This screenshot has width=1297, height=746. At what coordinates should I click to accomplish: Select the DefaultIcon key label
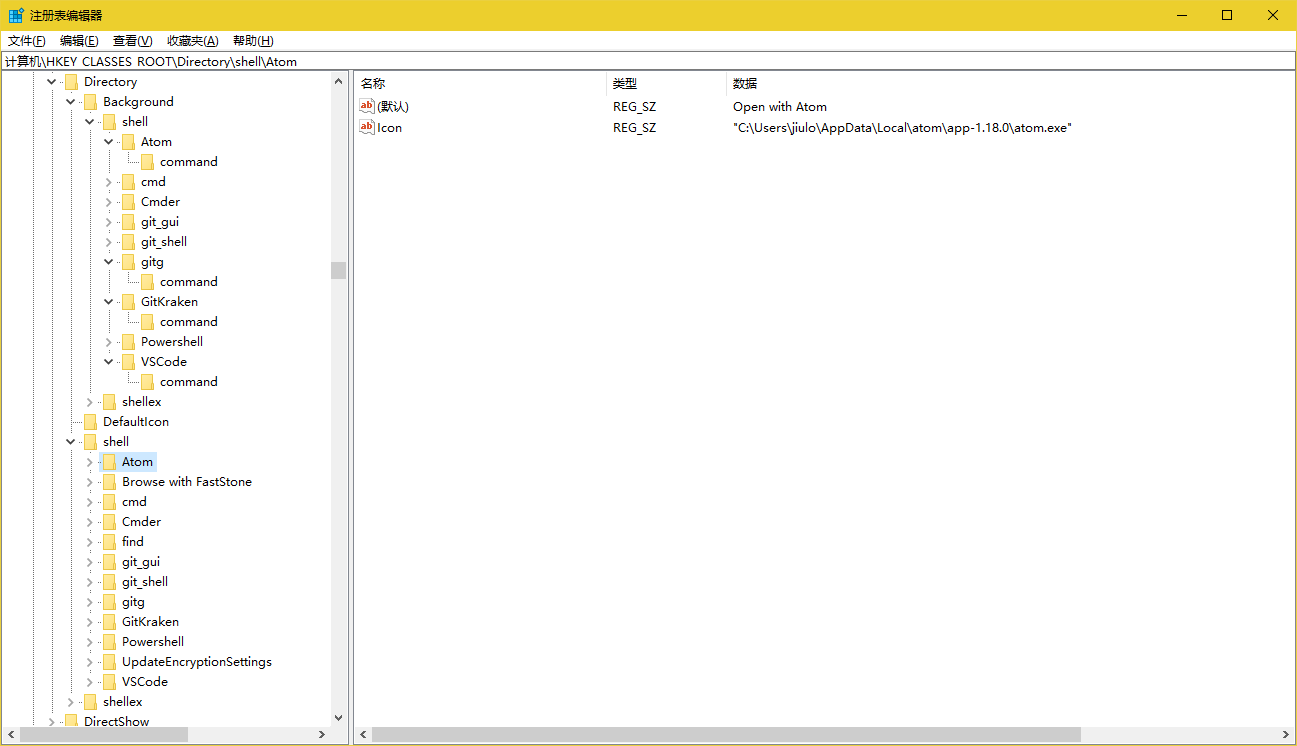[x=136, y=422]
